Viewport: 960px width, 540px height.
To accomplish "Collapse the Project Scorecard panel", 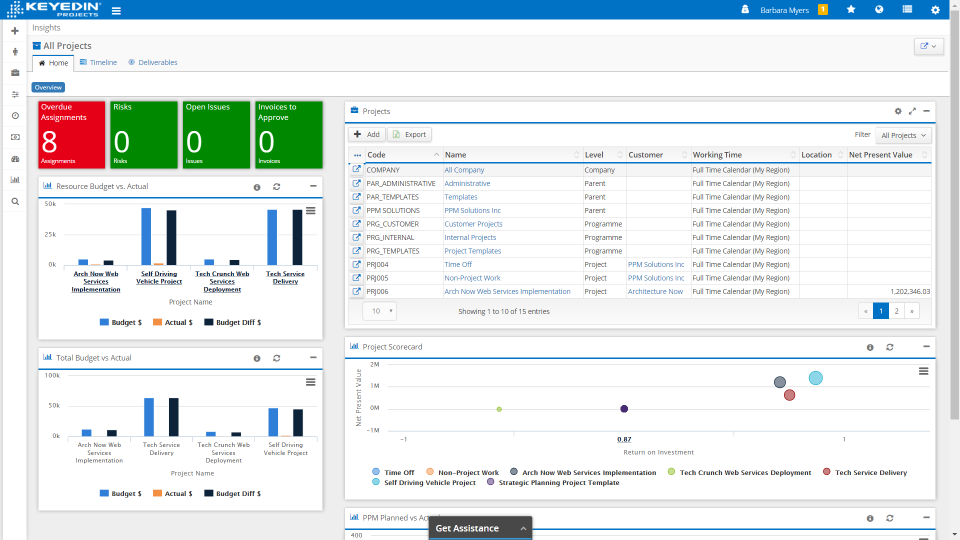I will 926,347.
